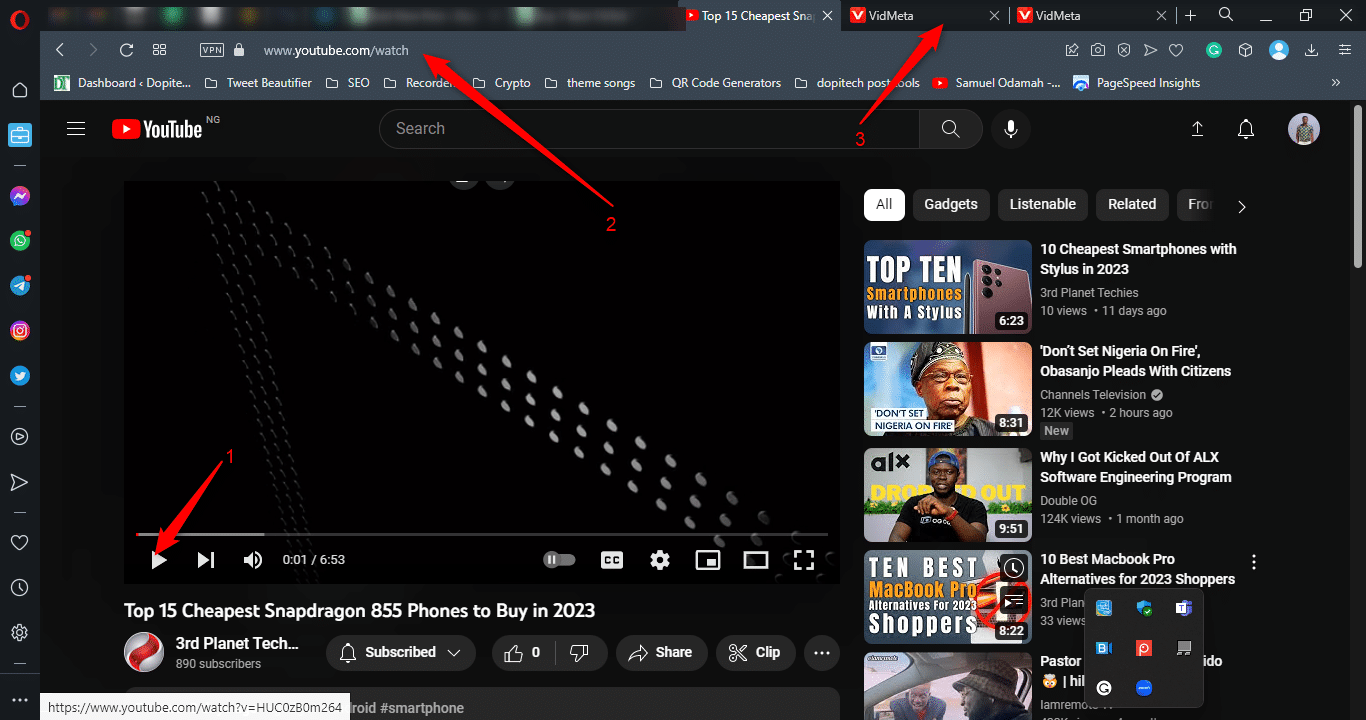1366x720 pixels.
Task: Activate the VPN badge in address bar
Action: click(212, 49)
